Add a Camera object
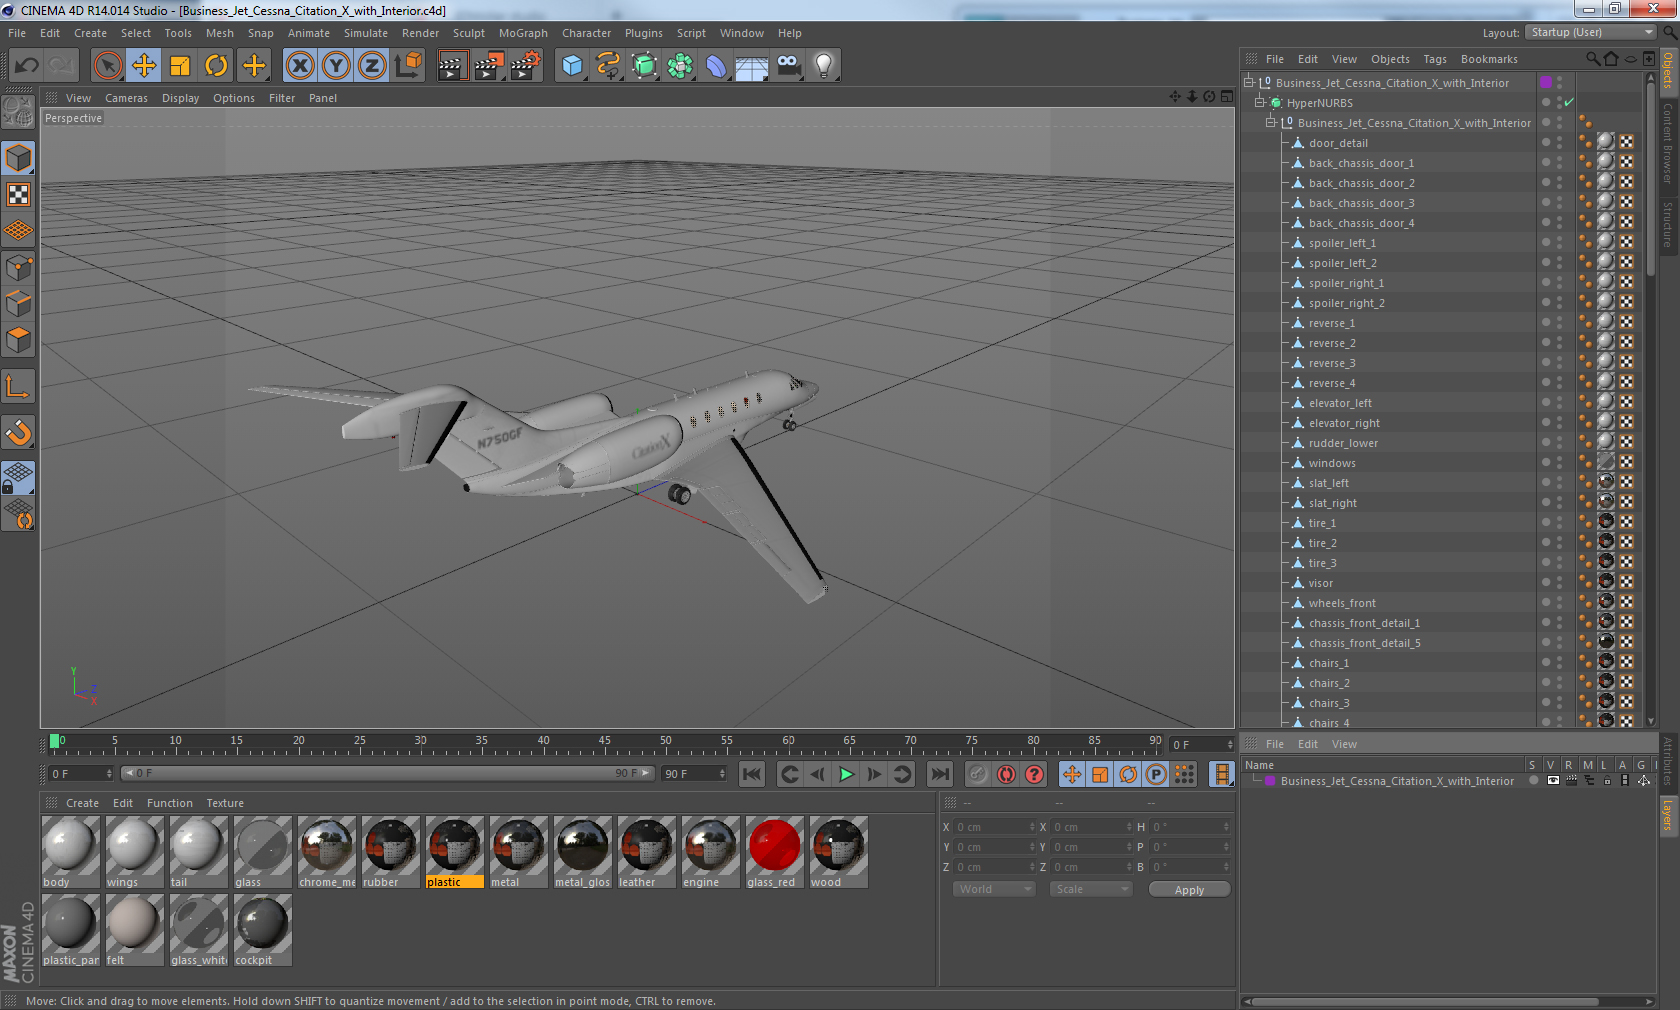 [788, 66]
